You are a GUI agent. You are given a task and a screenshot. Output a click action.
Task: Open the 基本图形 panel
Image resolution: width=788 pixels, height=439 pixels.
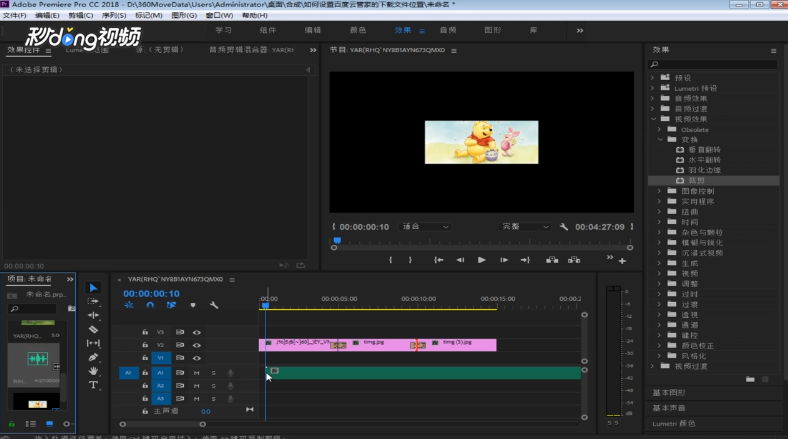click(669, 393)
